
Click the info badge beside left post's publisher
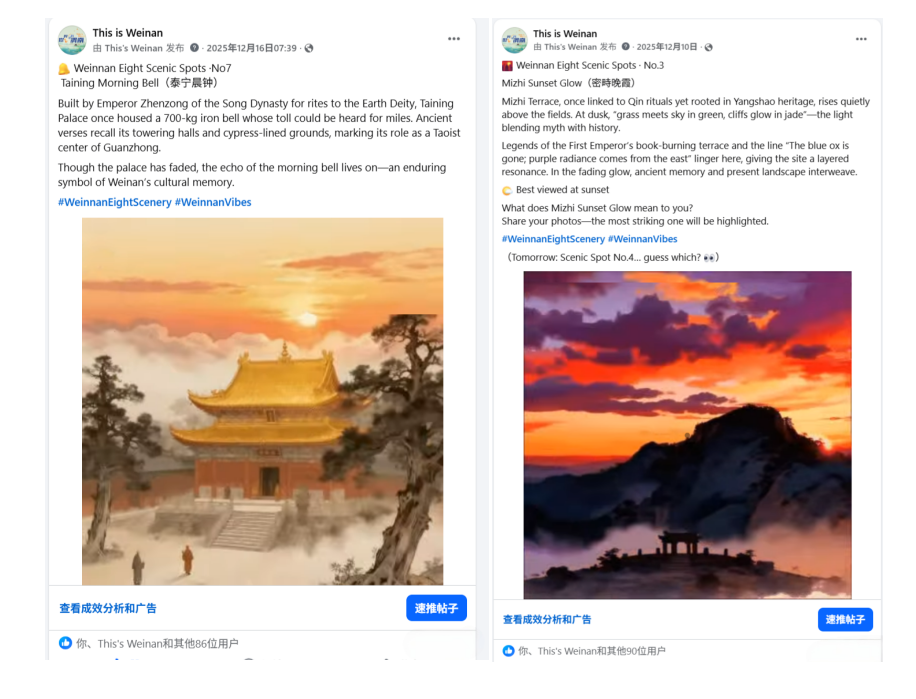point(195,48)
